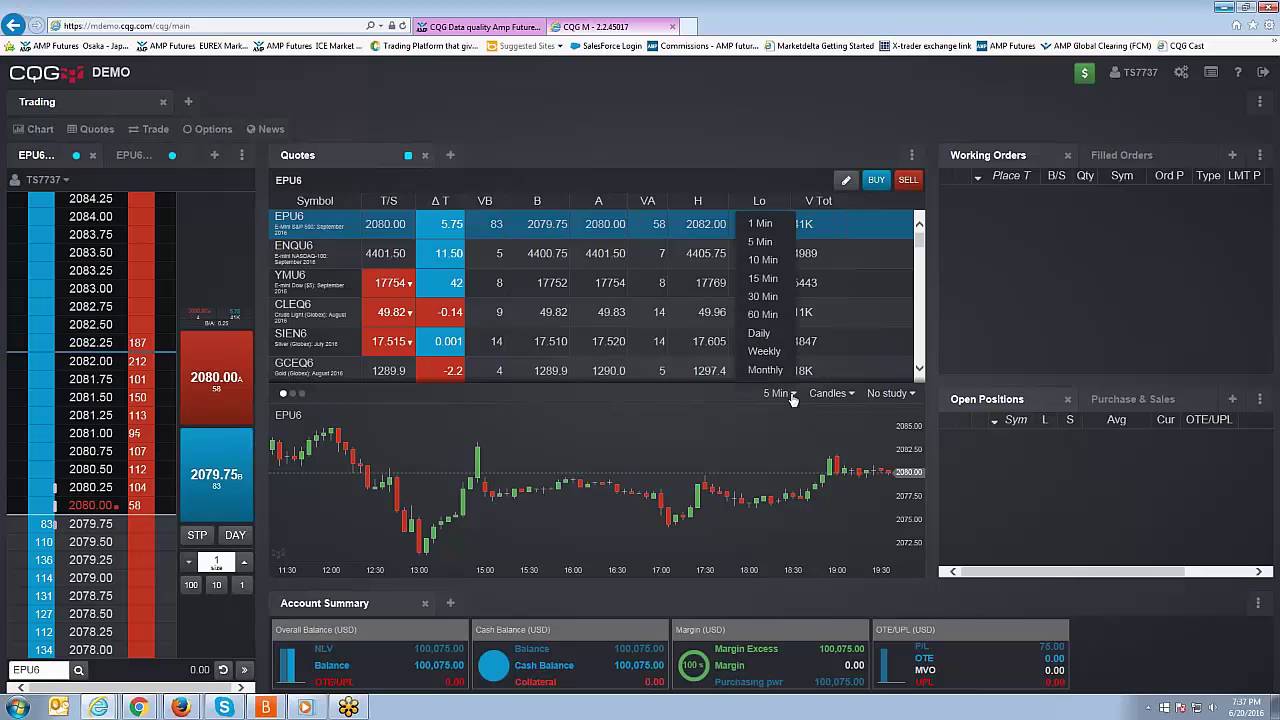Screen dimensions: 1280x720
Task: Open the Options widget from the toolbar
Action: 207,129
